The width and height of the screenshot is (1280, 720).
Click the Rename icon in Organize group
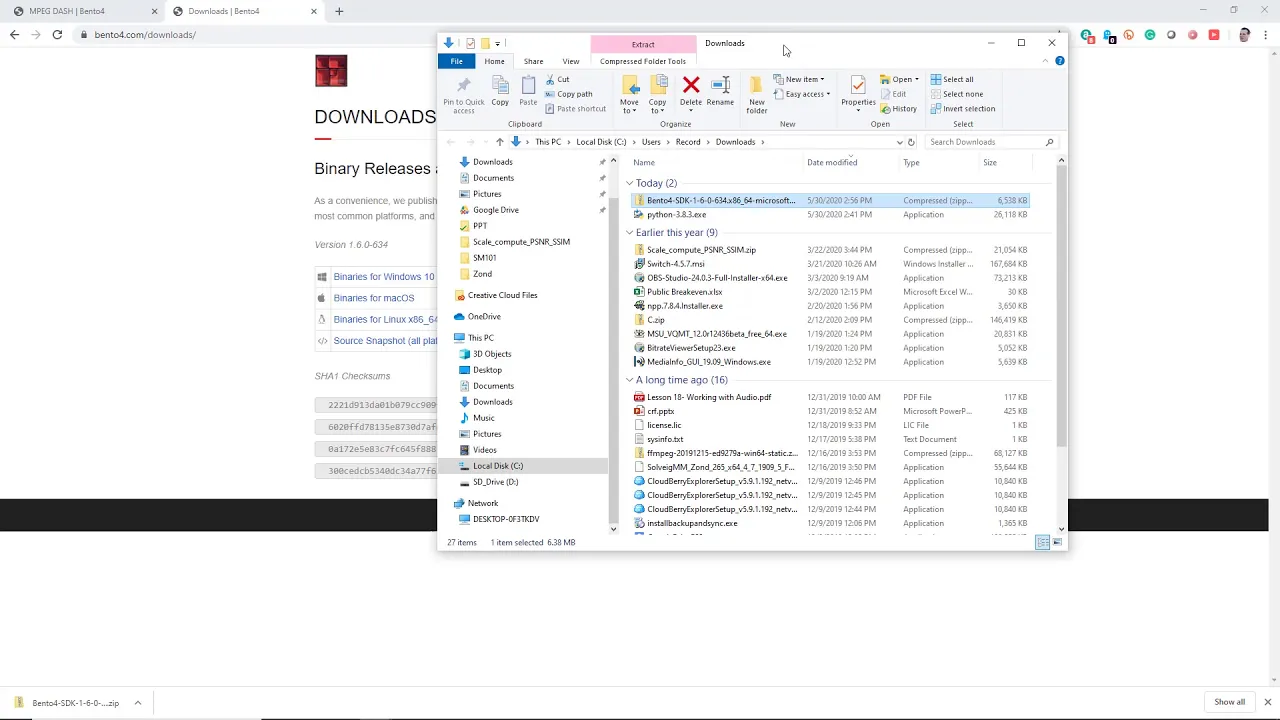pos(720,85)
